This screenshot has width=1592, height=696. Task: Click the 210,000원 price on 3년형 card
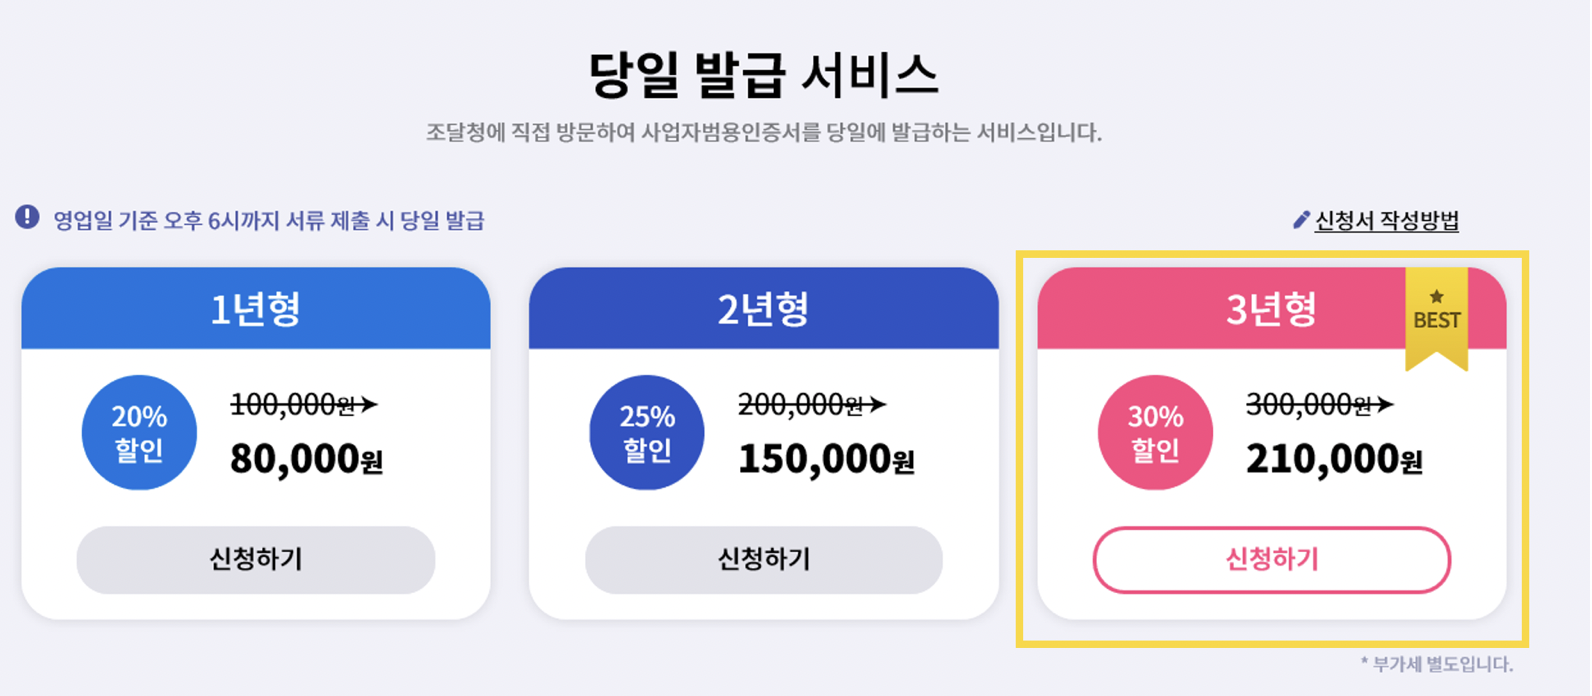coord(1337,458)
